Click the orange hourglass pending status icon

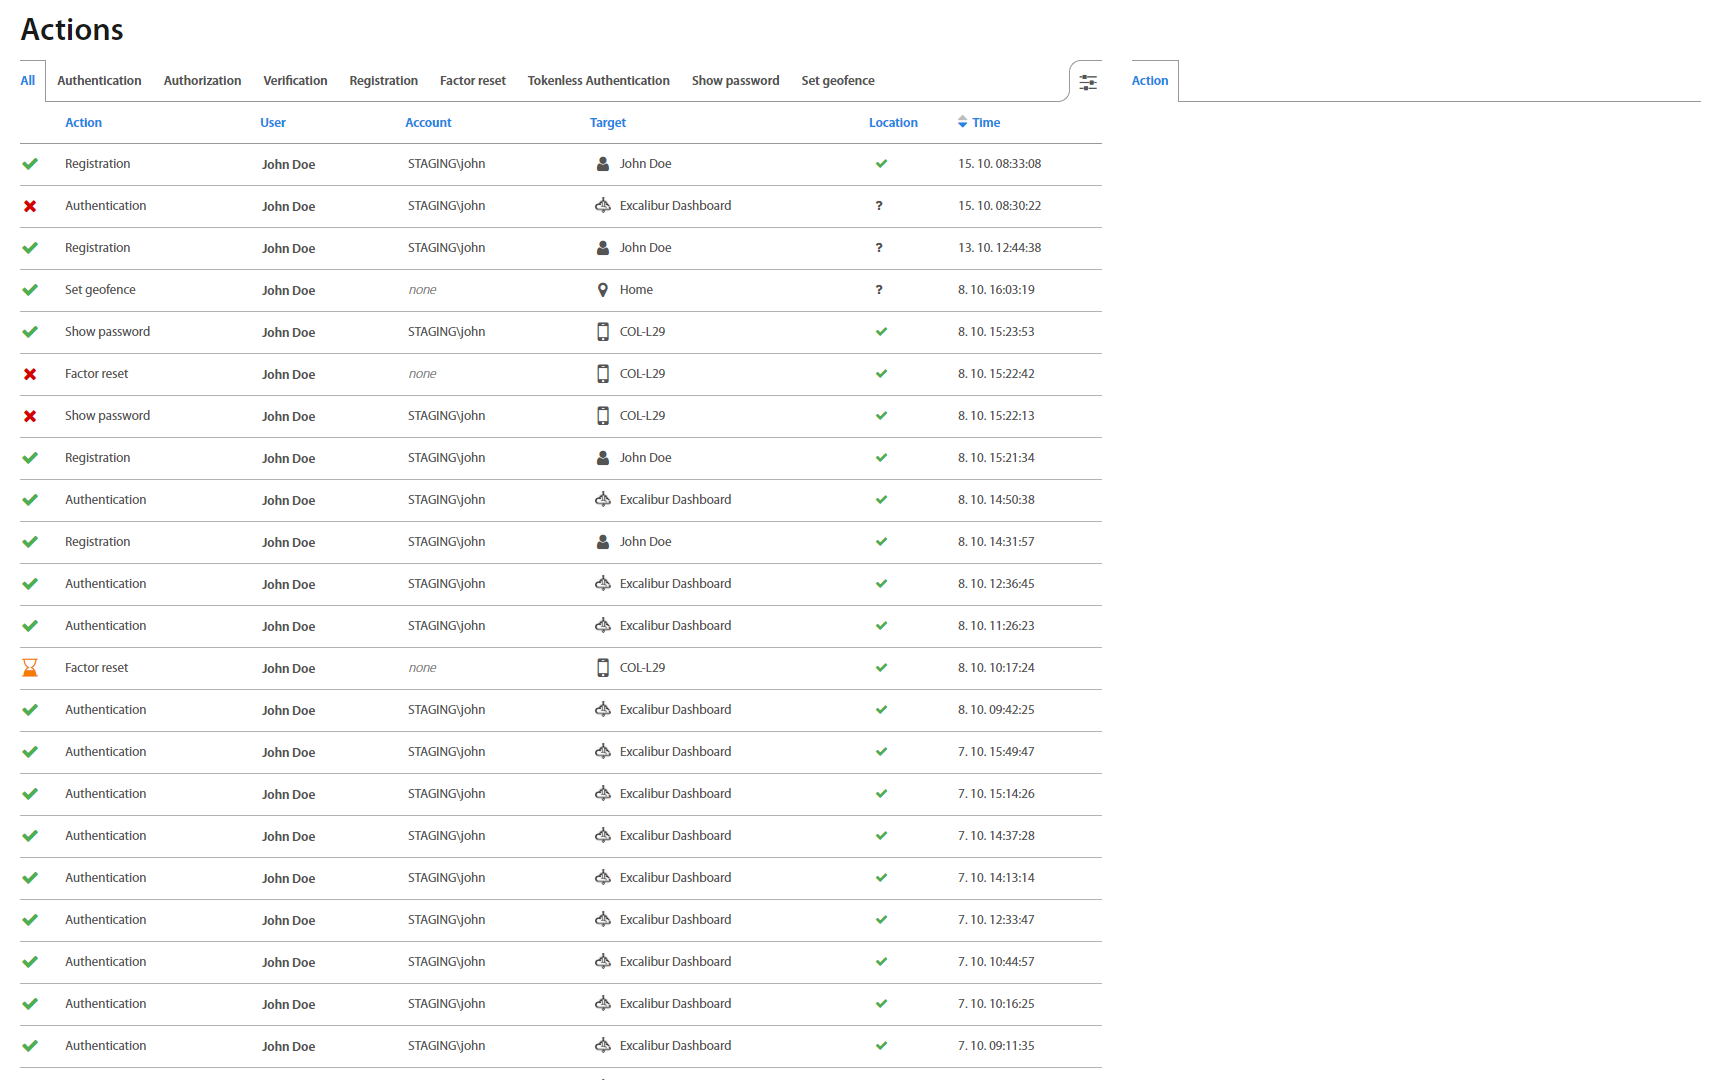coord(30,668)
